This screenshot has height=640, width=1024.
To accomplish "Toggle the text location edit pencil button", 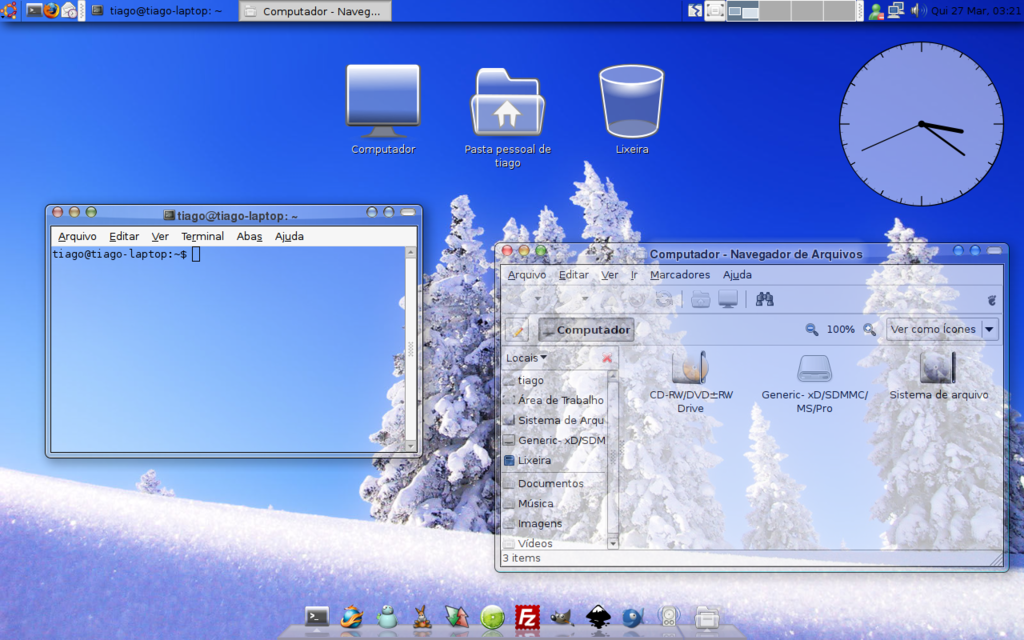I will point(517,330).
